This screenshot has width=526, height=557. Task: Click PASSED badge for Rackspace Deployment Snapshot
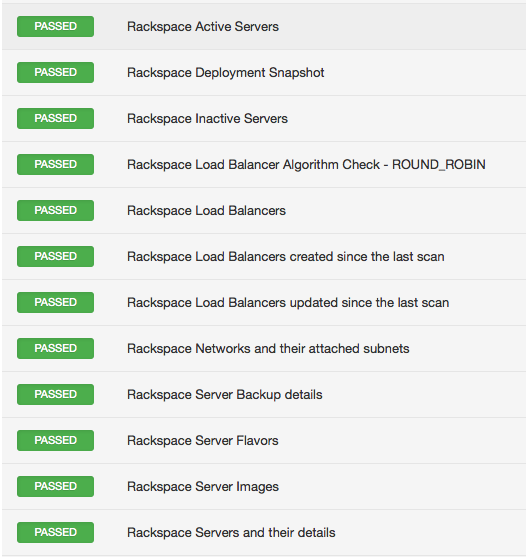tap(55, 72)
